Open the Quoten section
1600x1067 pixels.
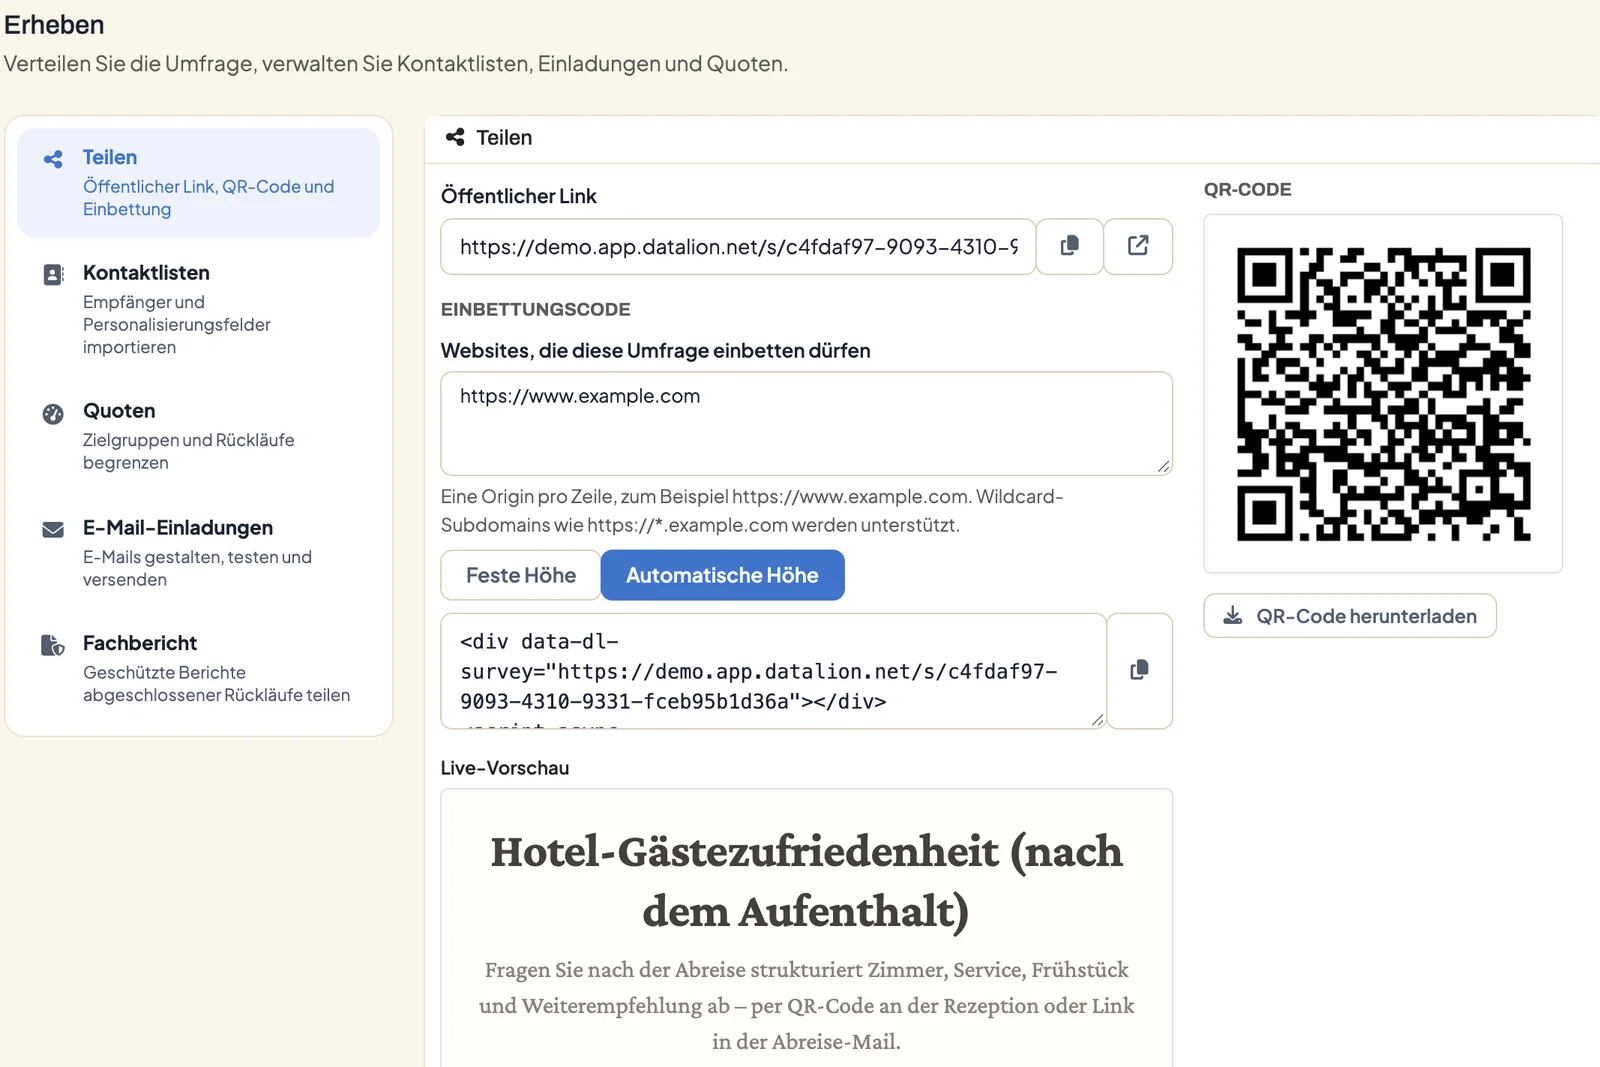point(198,436)
